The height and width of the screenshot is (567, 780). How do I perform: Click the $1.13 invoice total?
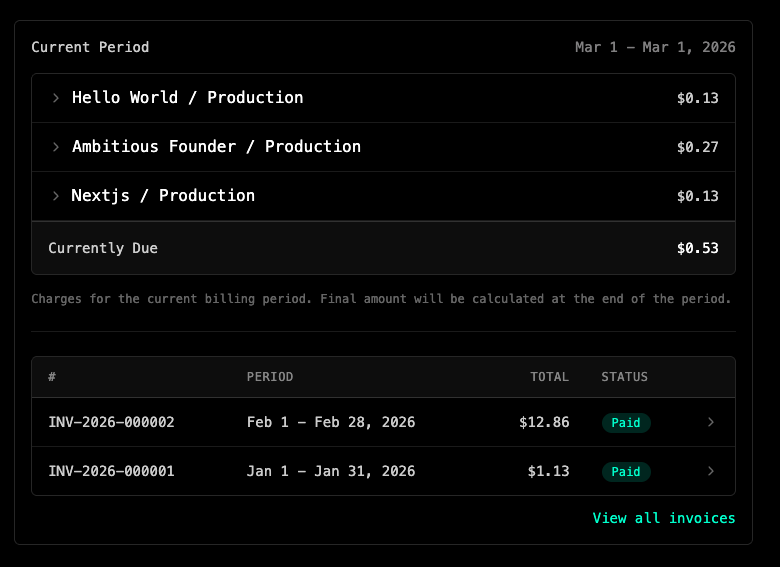[548, 471]
